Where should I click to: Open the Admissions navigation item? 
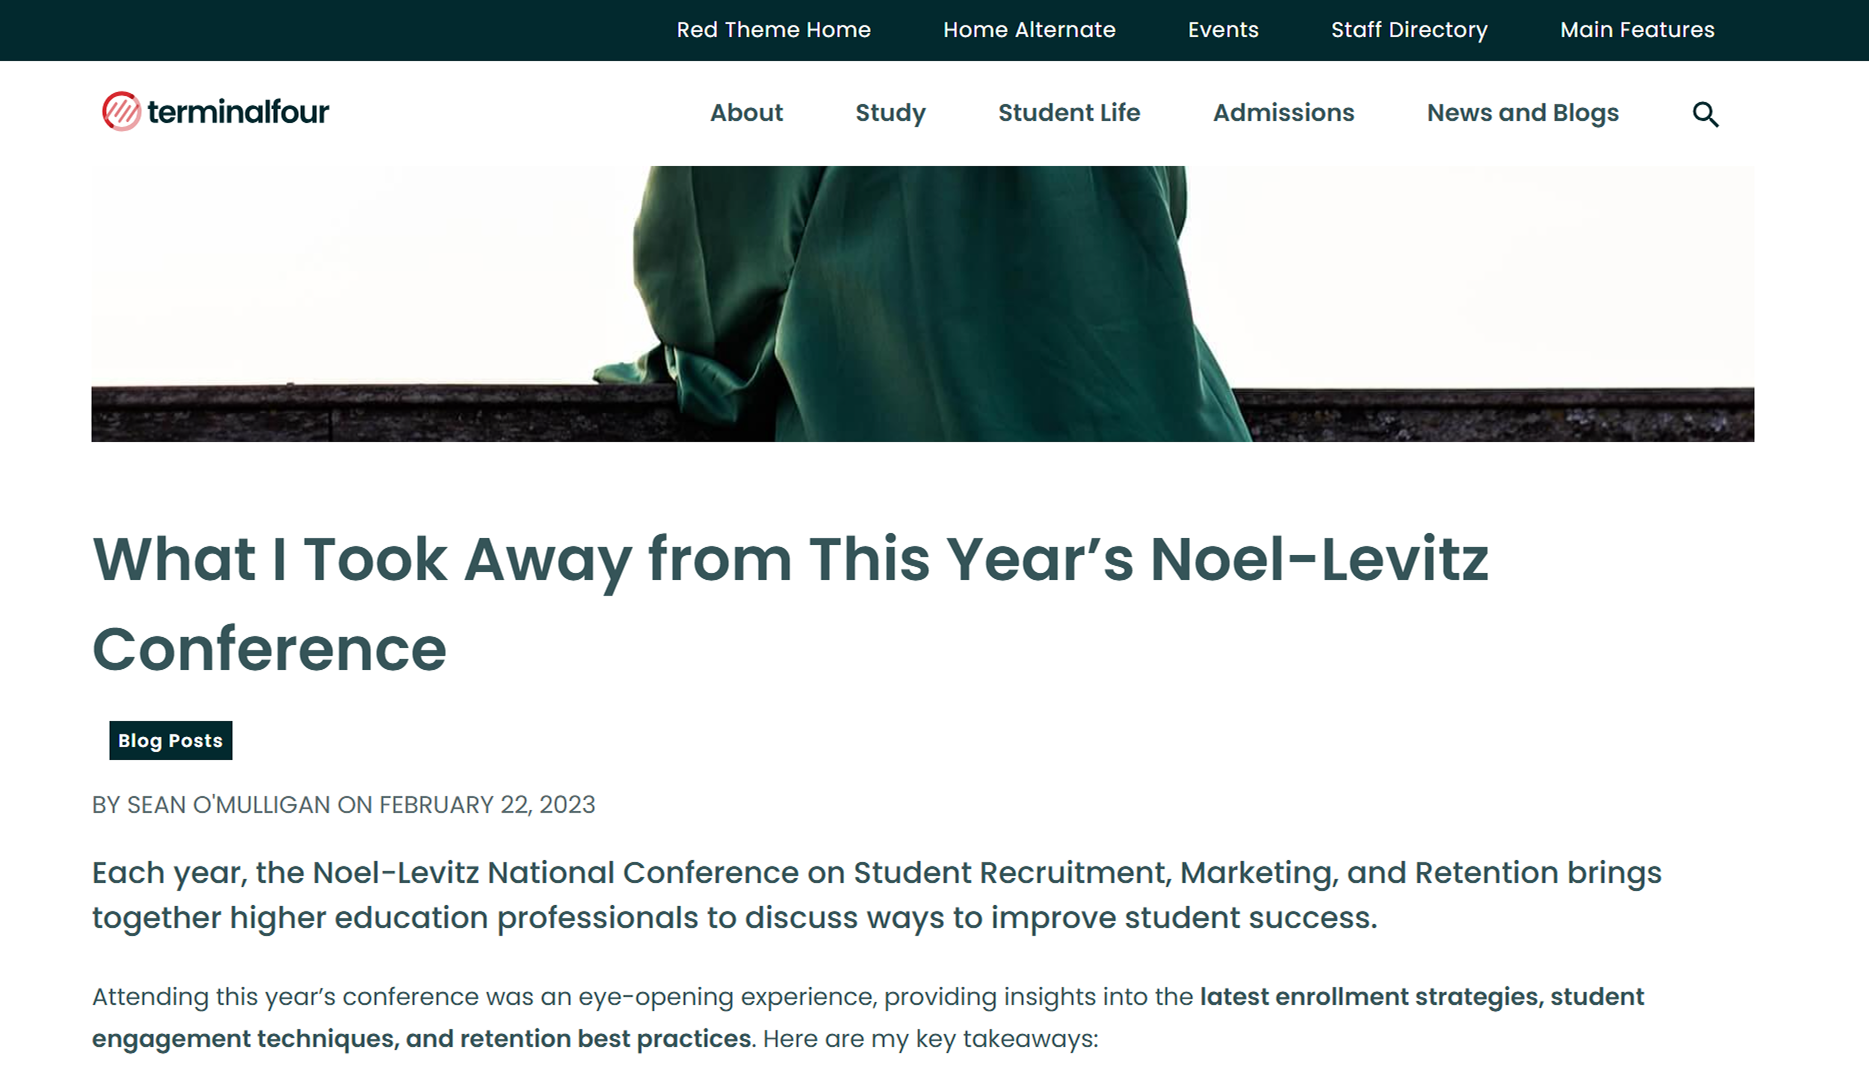1283,113
